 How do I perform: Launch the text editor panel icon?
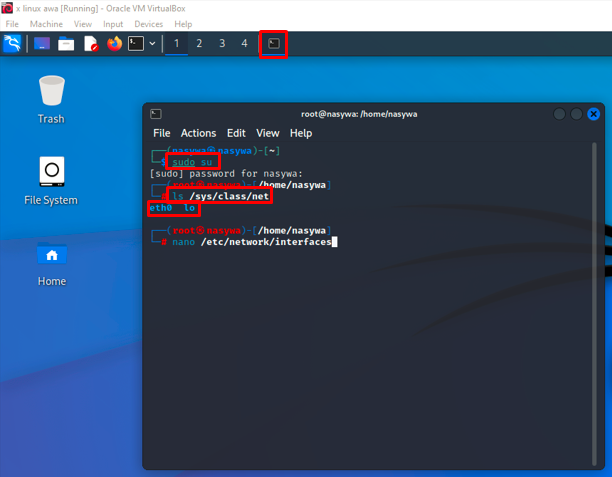91,43
